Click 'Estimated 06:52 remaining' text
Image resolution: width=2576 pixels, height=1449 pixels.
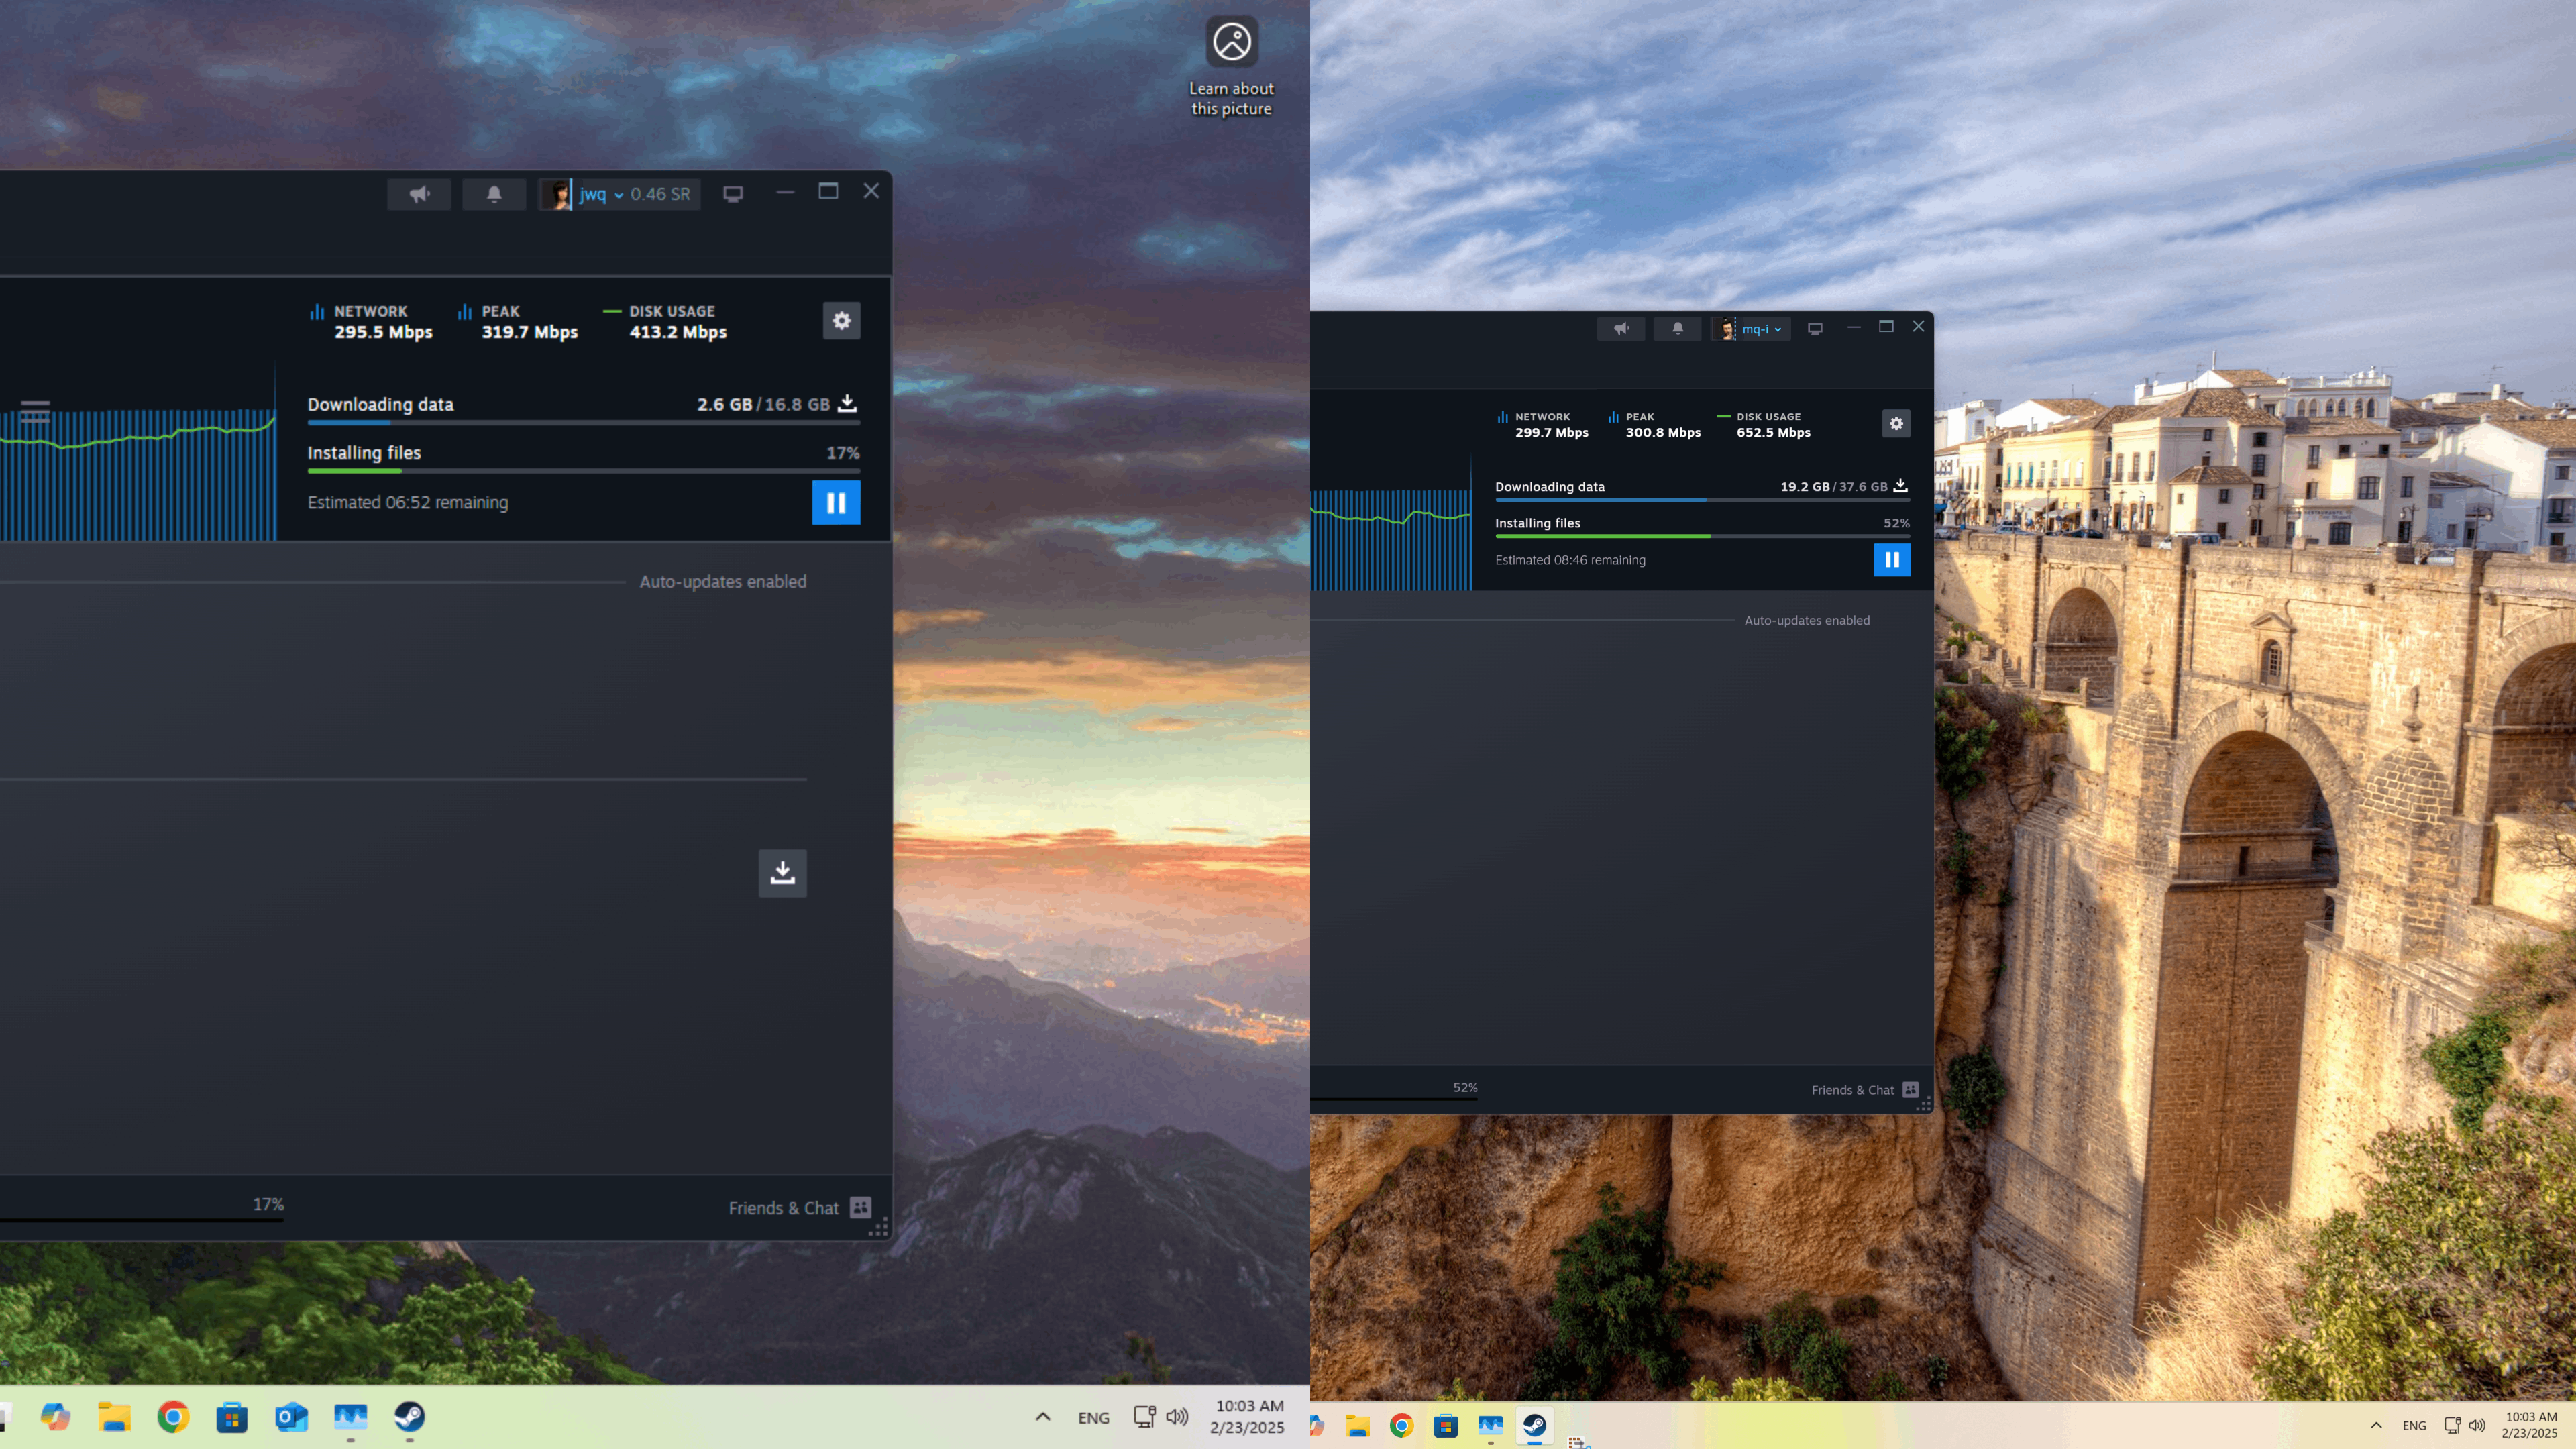408,502
